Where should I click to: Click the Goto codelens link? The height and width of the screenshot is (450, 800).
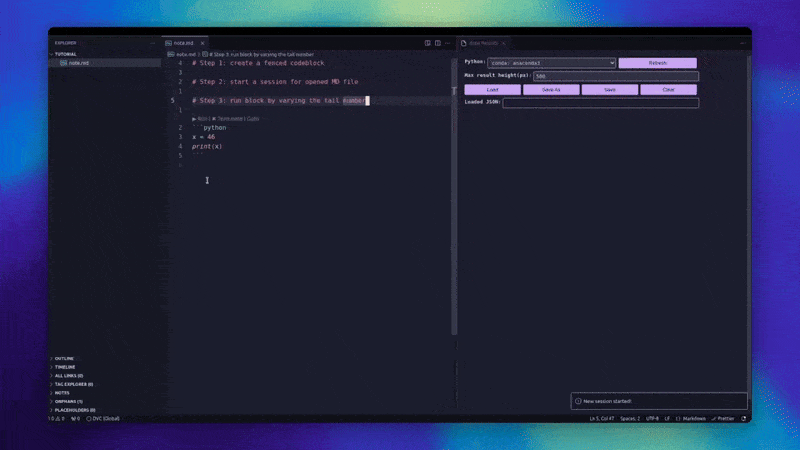tap(253, 119)
